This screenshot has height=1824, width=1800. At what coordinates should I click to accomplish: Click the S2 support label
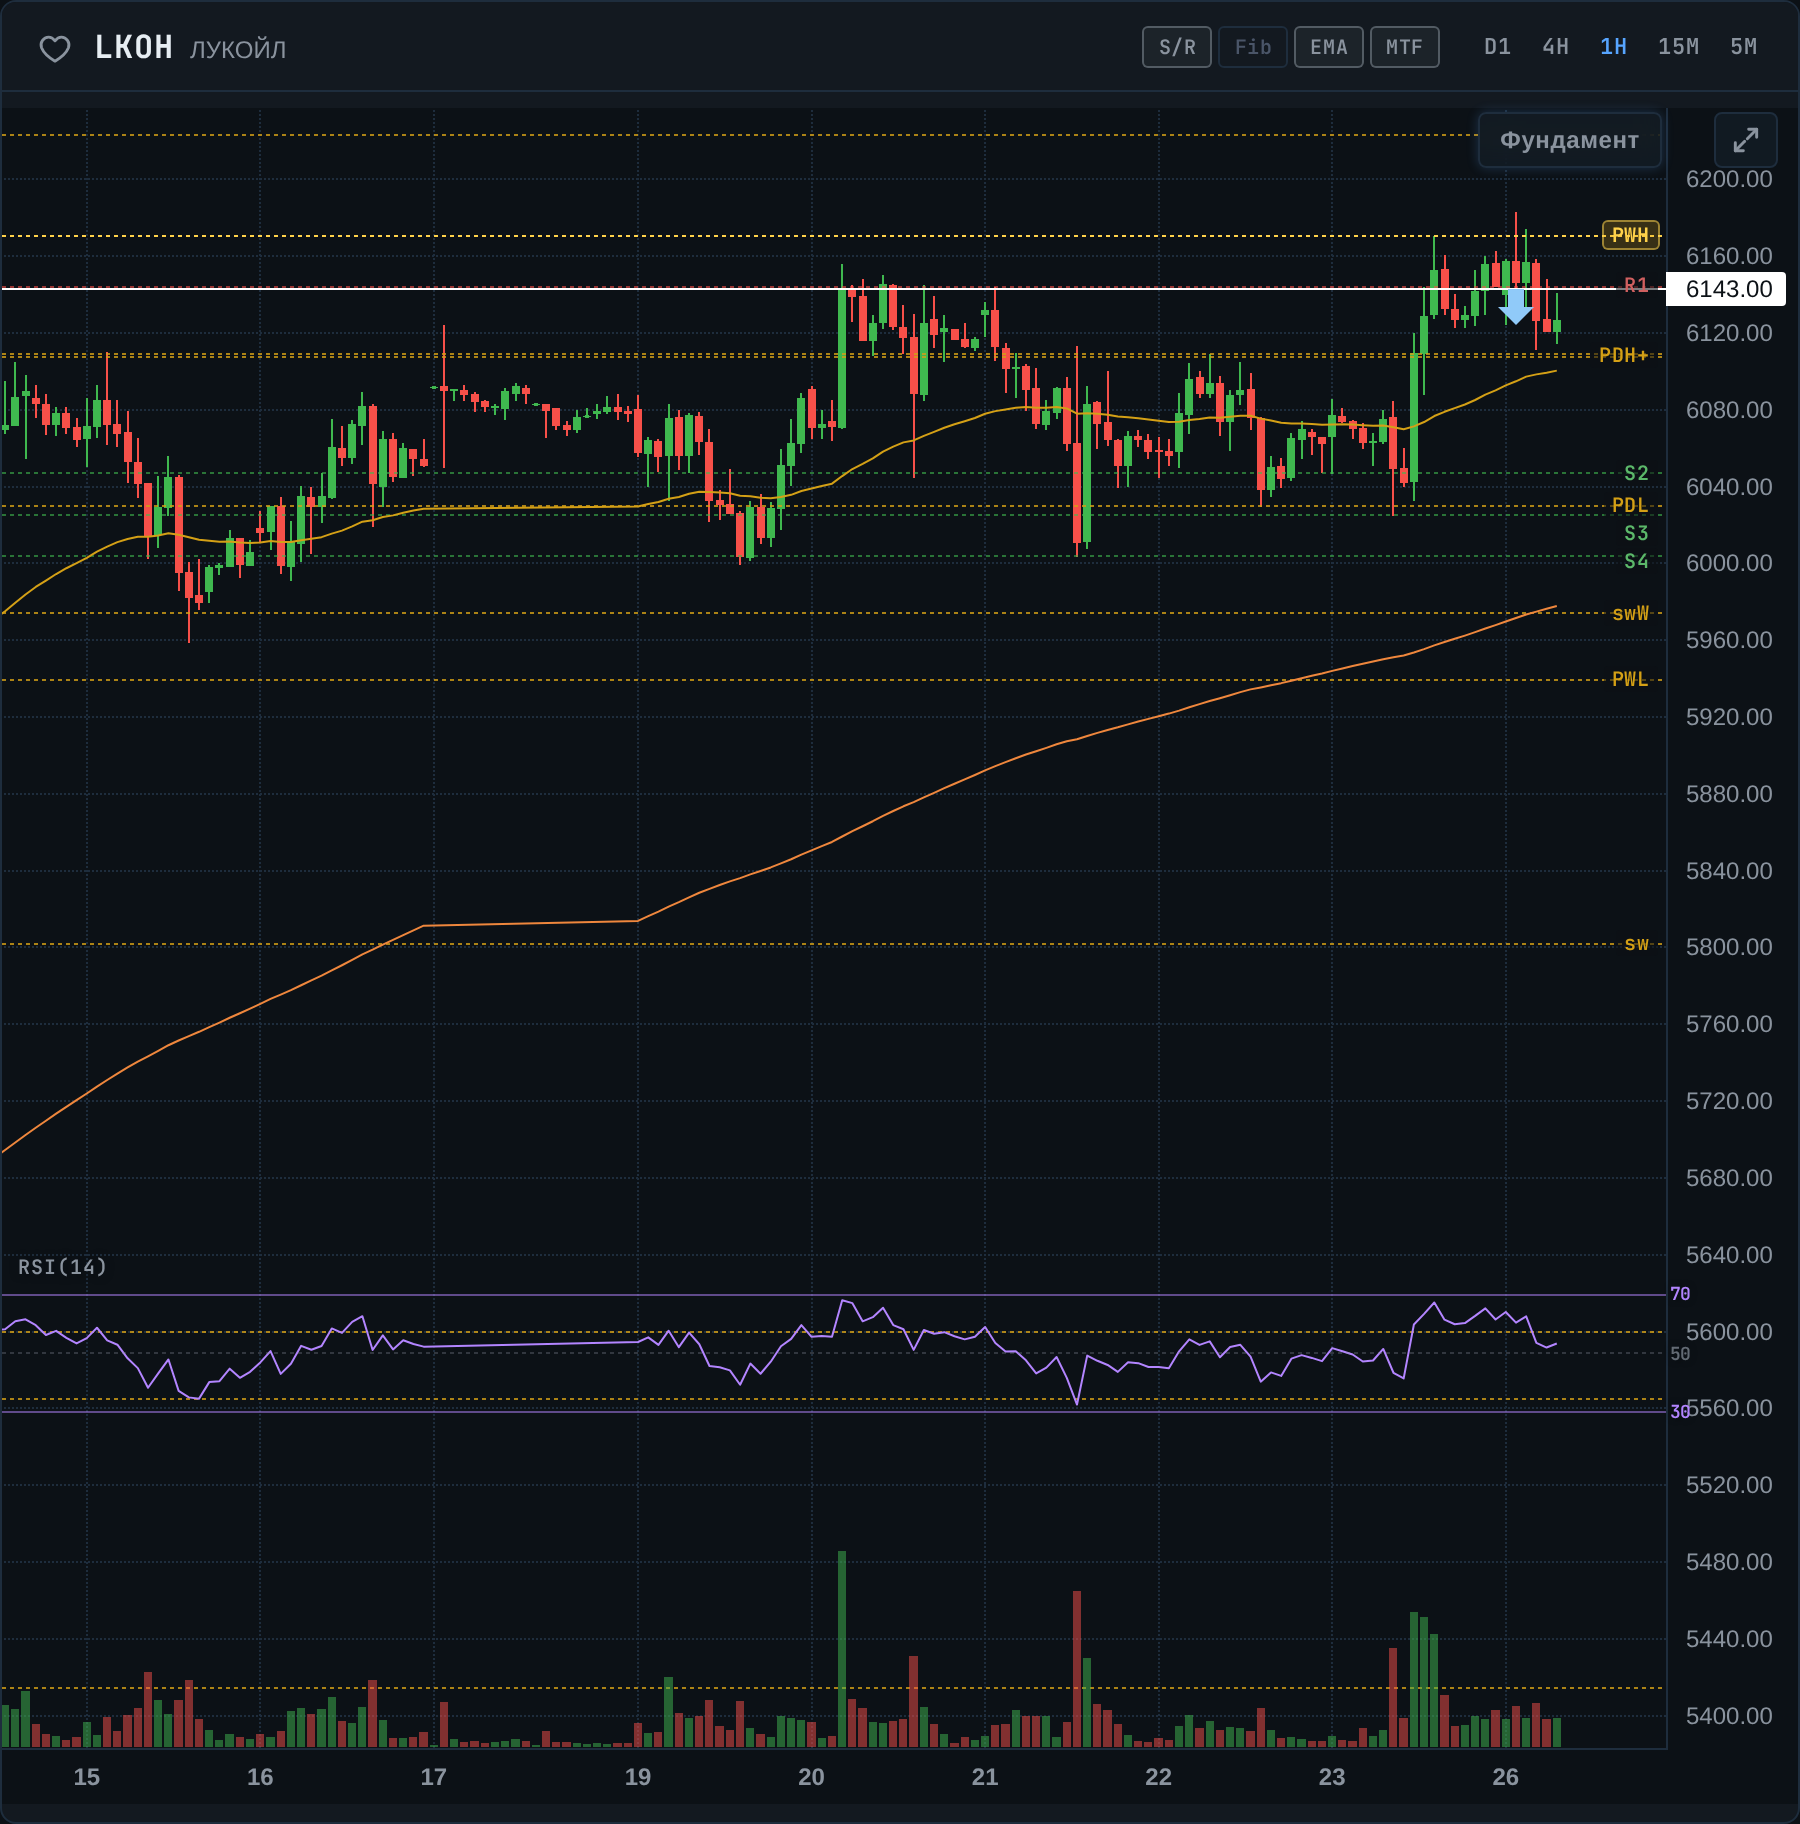pos(1636,473)
